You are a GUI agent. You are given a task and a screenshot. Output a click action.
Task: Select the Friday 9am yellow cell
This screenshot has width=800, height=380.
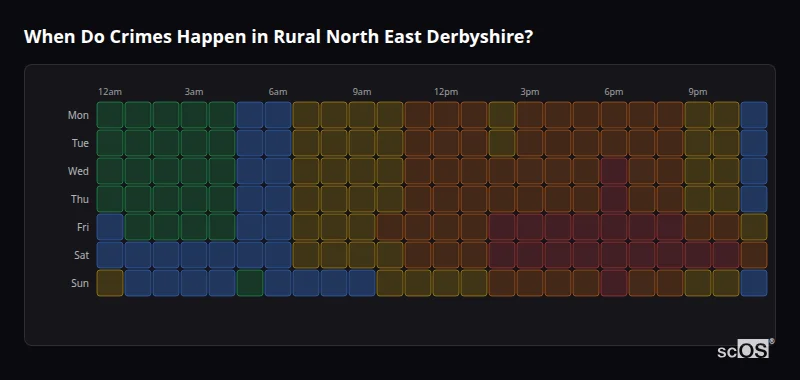coord(362,227)
